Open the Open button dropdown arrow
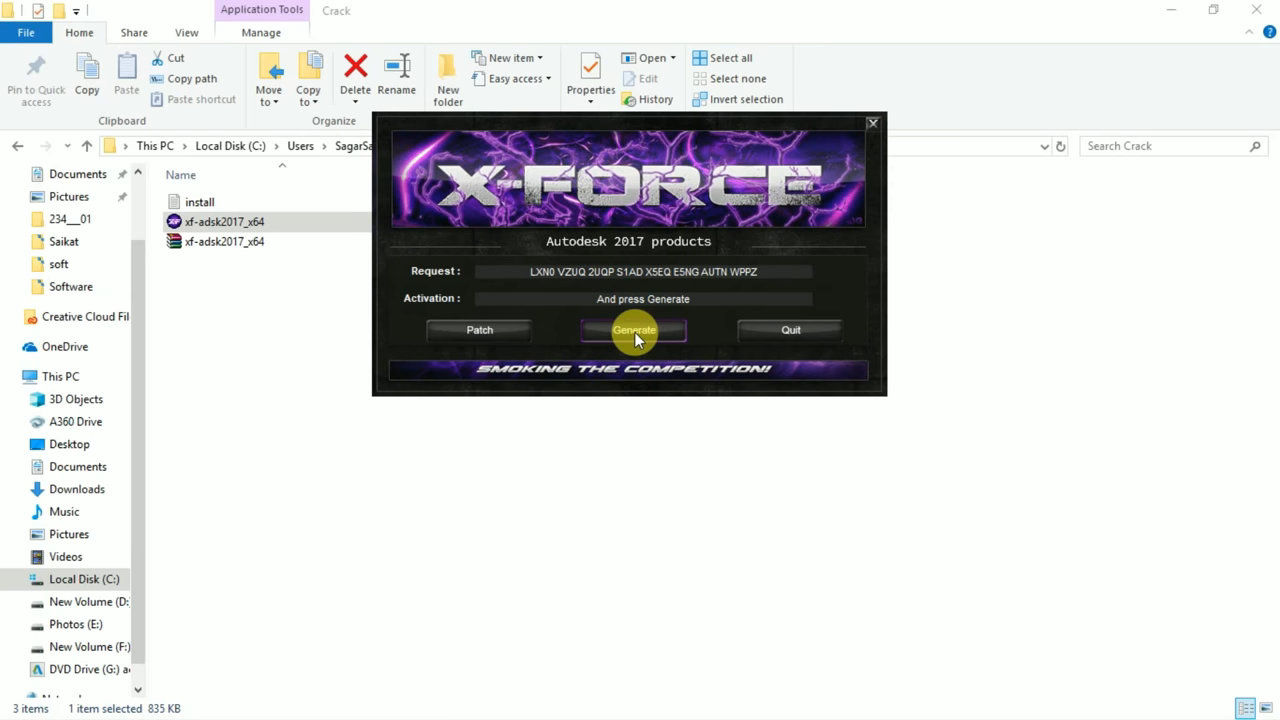This screenshot has width=1280, height=720. pos(673,58)
